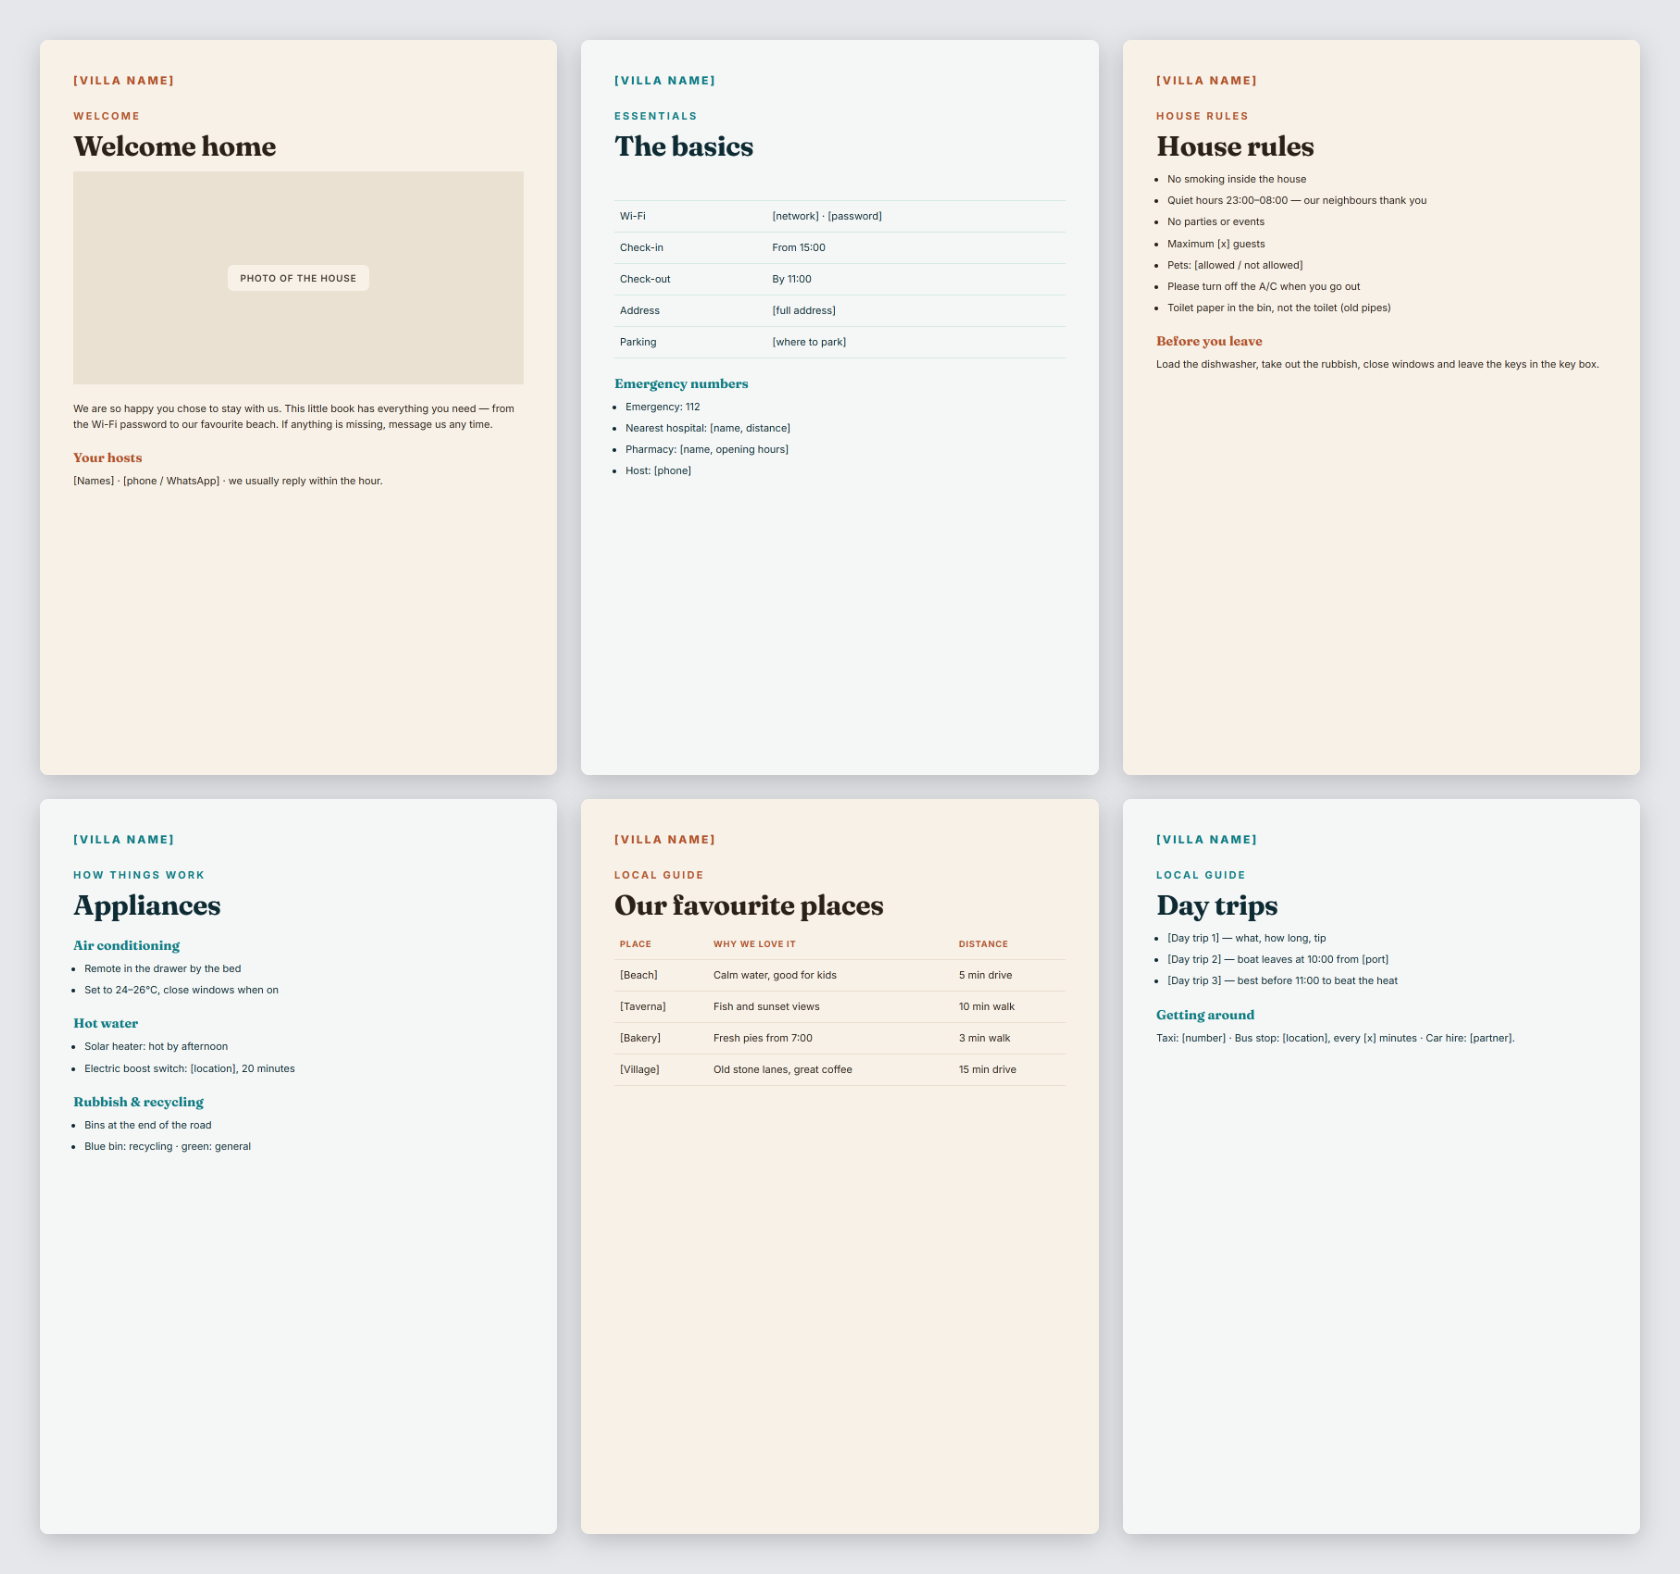Select the 'WHY WE LOVE IT' column header
Screen dimensions: 1680x1574
(x=755, y=944)
